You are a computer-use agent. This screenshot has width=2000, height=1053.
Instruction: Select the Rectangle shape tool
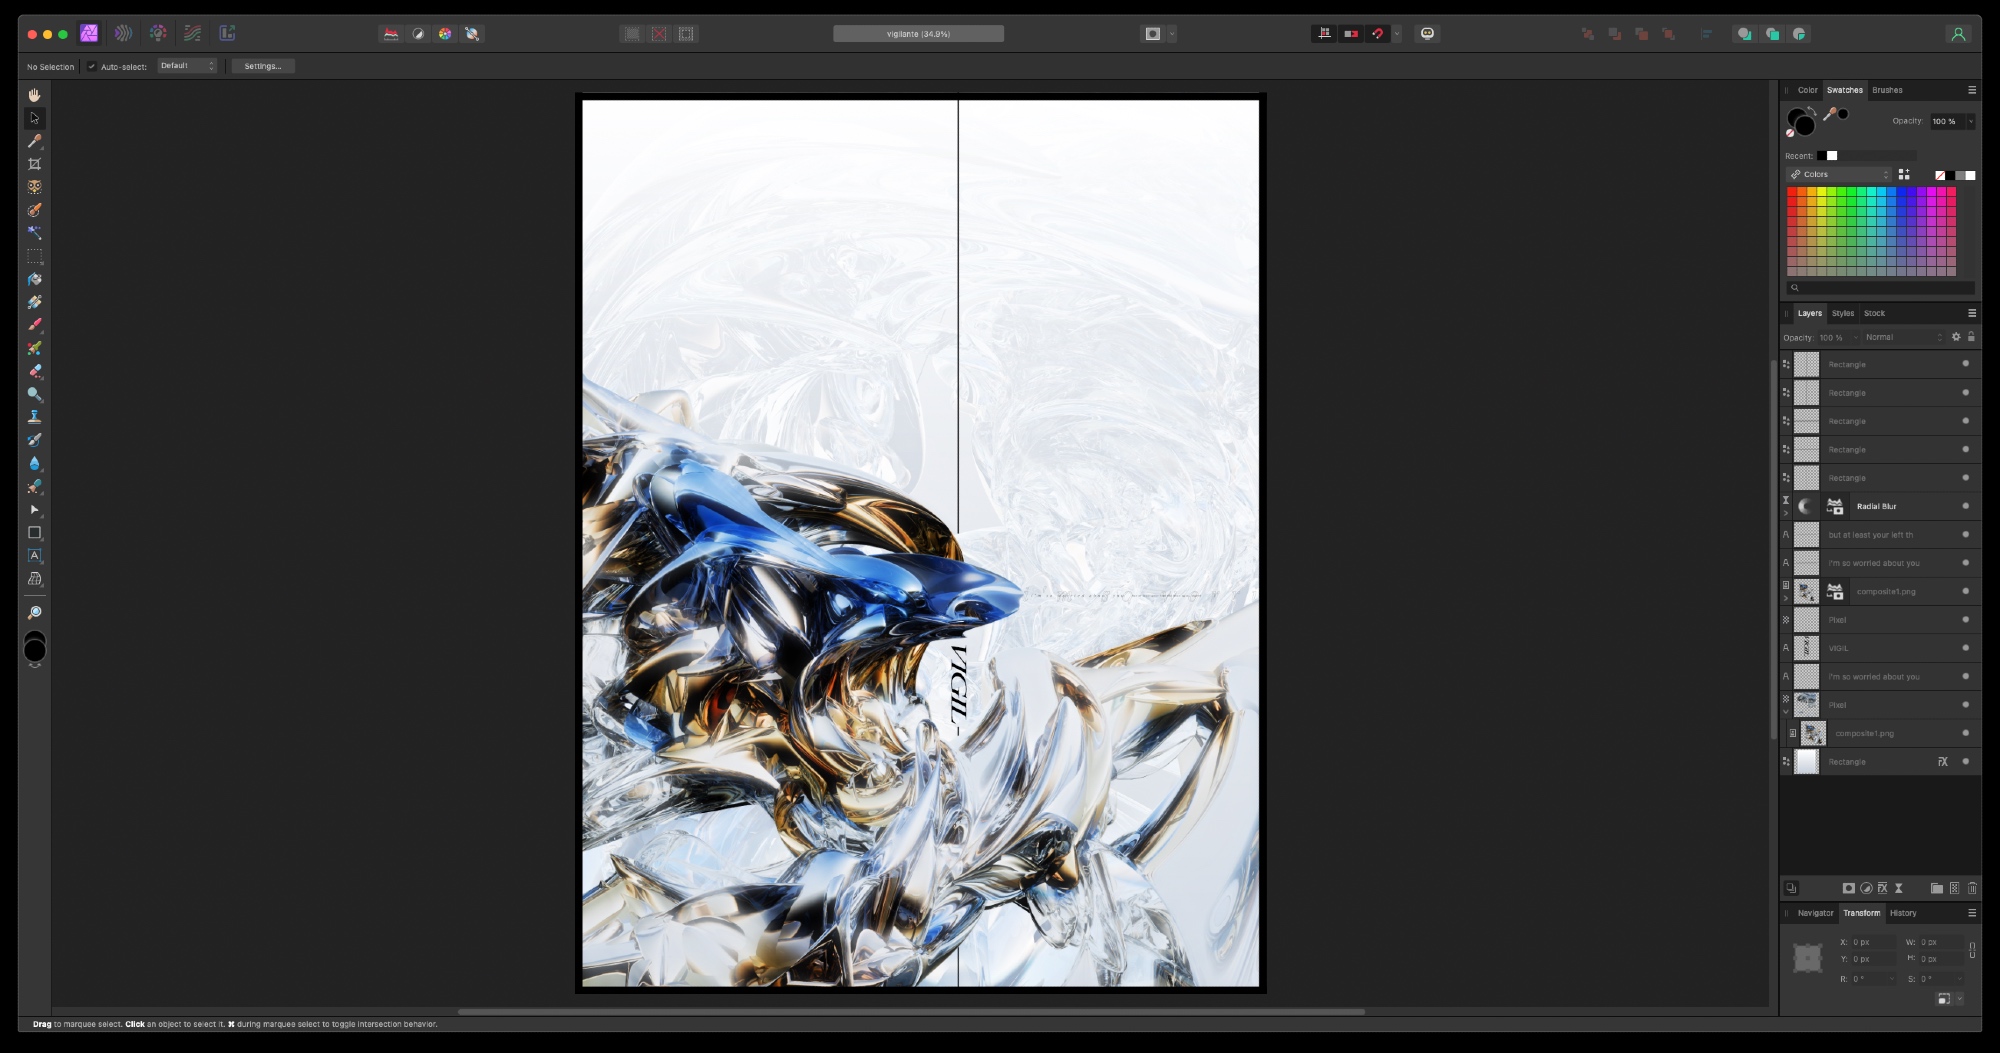pyautogui.click(x=34, y=533)
